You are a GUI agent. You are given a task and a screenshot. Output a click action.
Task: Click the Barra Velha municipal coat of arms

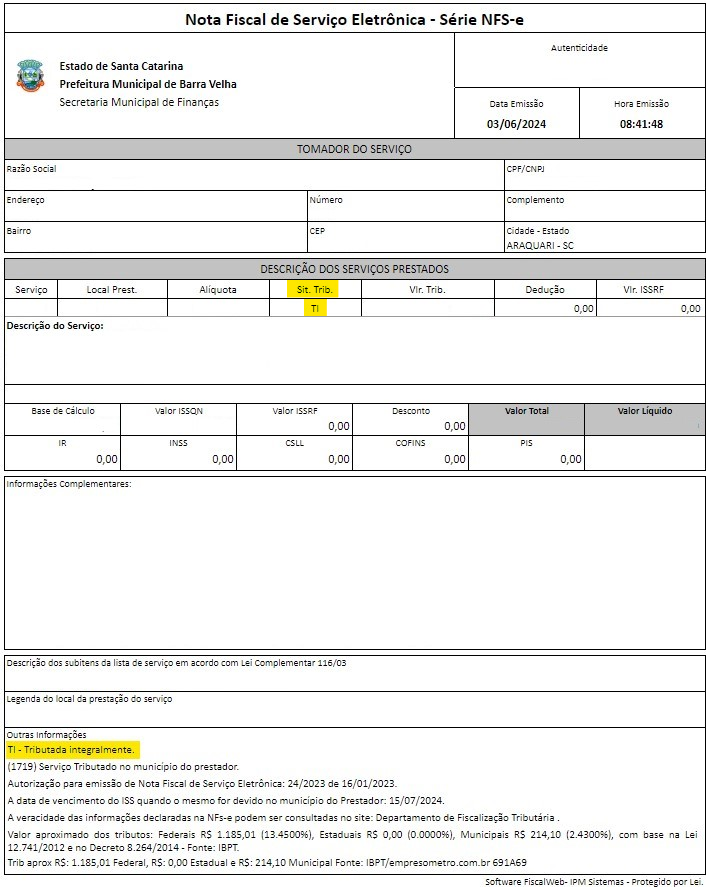[31, 76]
